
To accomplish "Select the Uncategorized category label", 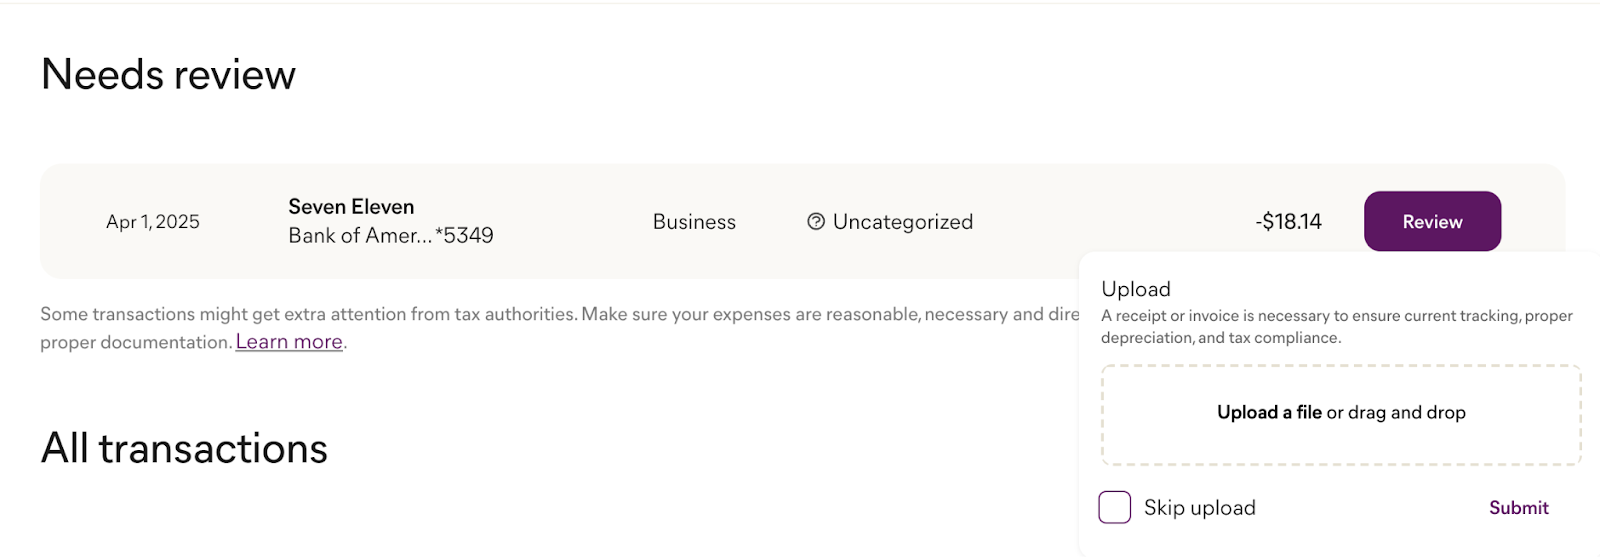I will [x=902, y=222].
